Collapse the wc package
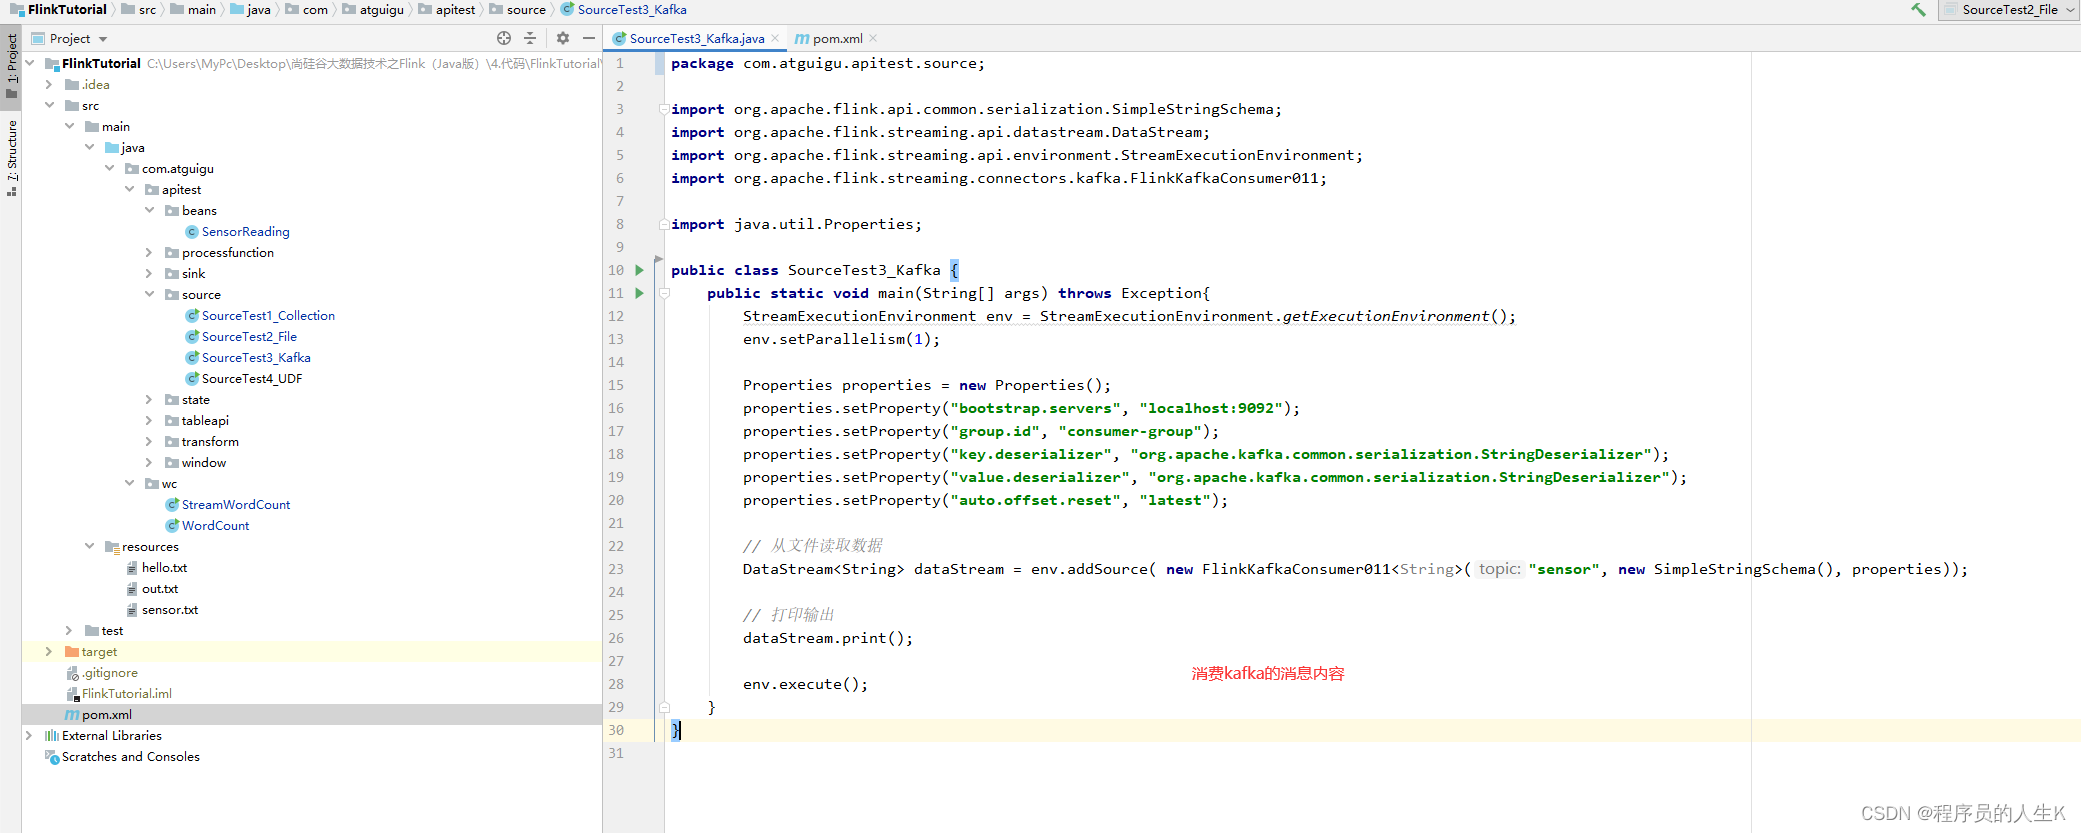The height and width of the screenshot is (833, 2081). pyautogui.click(x=129, y=484)
